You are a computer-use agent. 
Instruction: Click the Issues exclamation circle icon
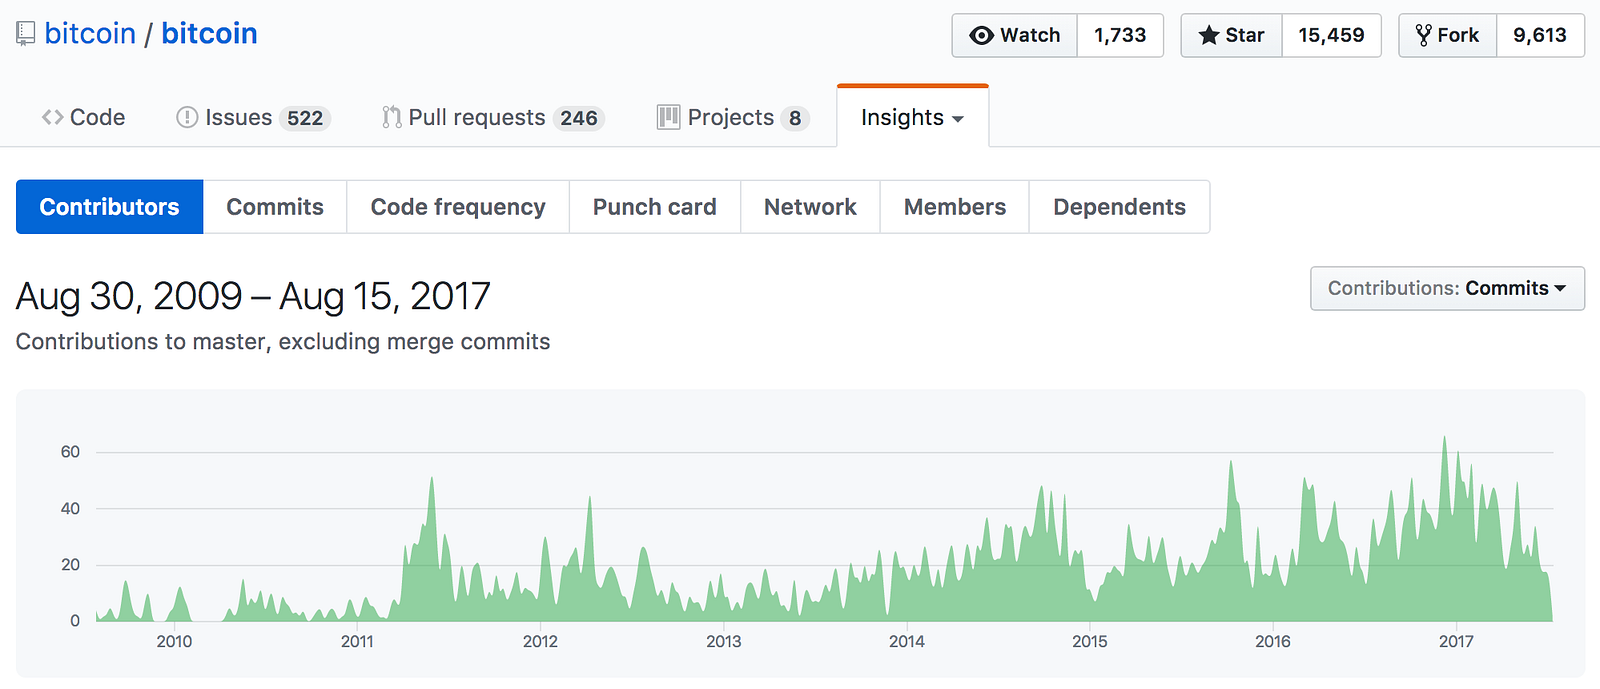(x=187, y=117)
